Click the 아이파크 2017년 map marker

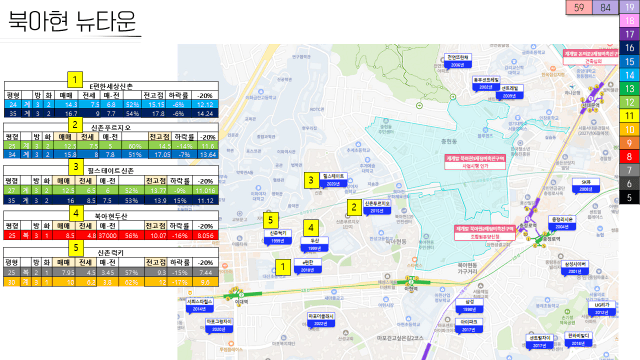point(469,326)
